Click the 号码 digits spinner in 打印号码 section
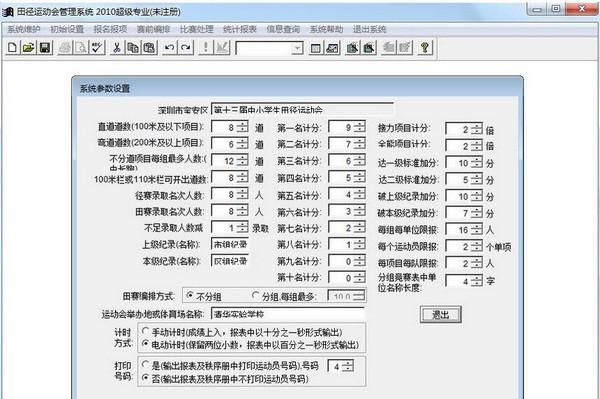This screenshot has width=600, height=399. (347, 366)
